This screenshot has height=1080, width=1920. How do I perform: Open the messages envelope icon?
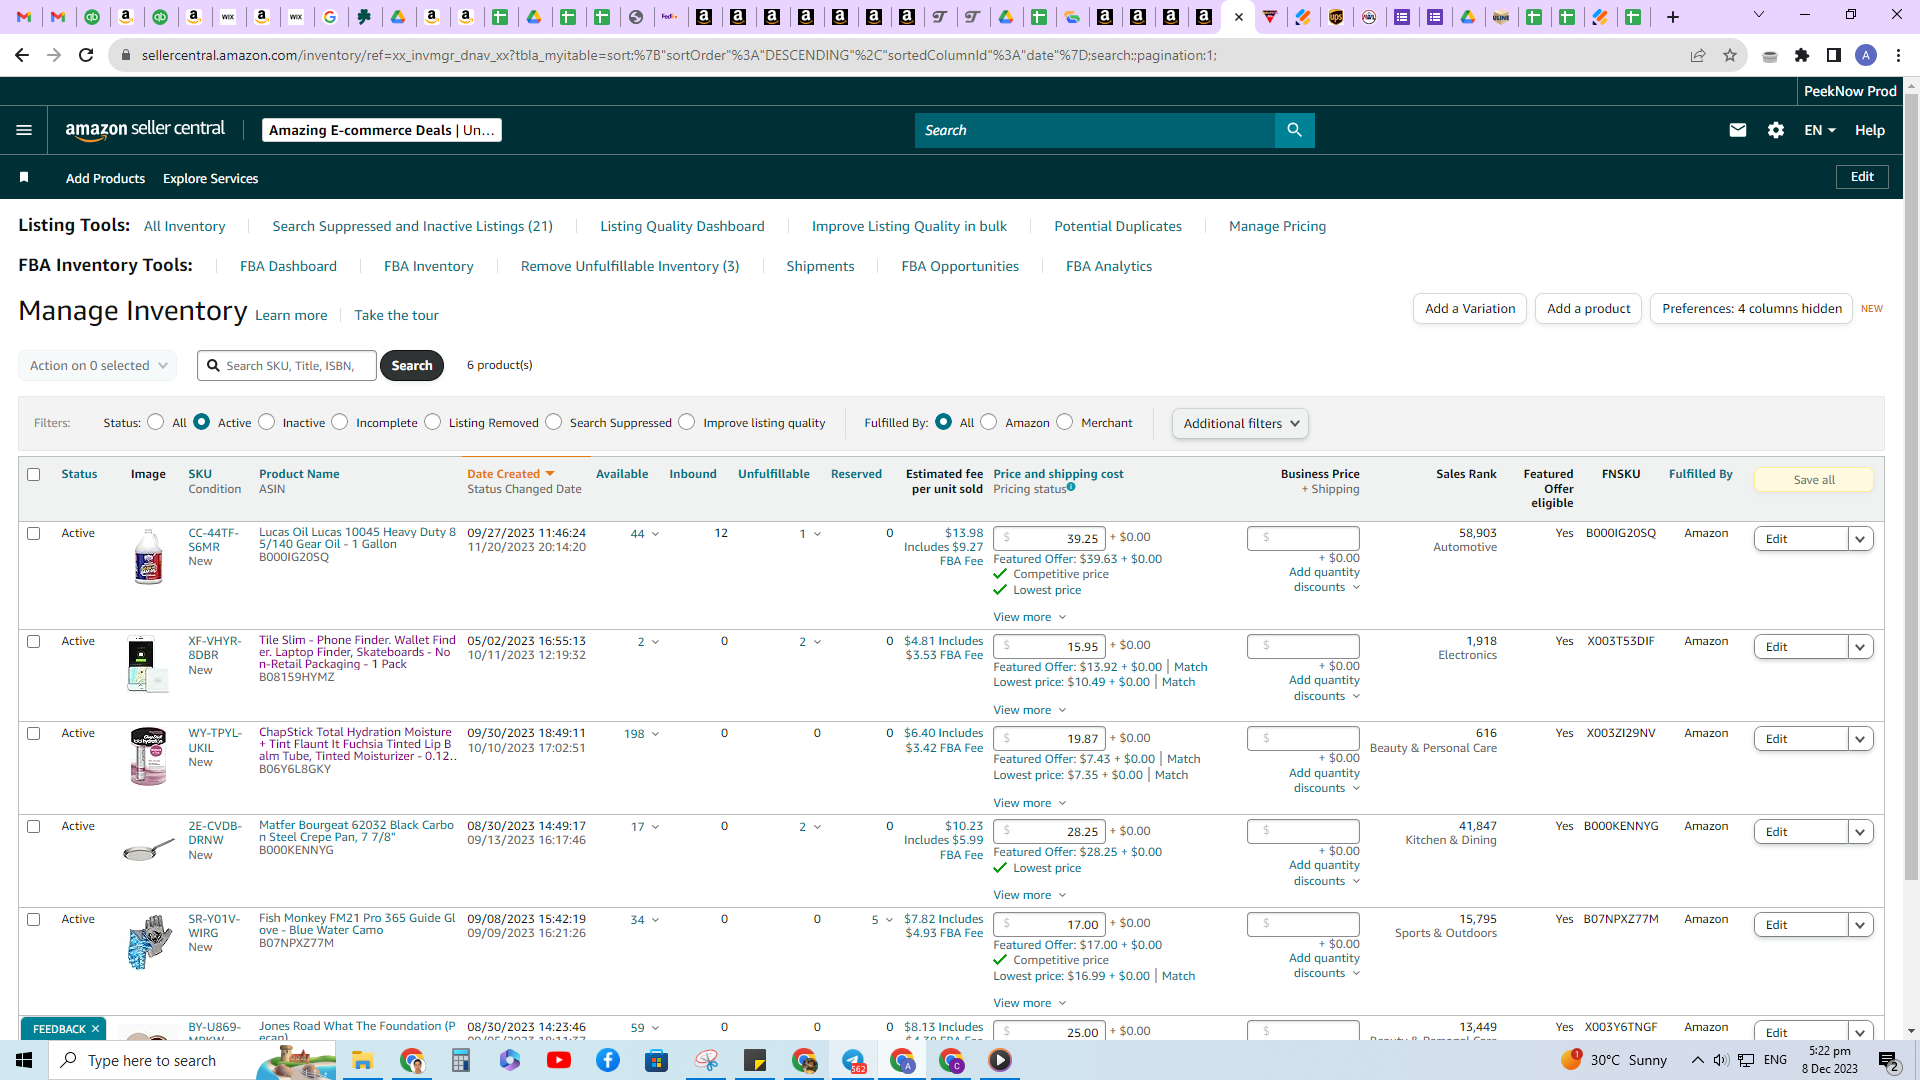[x=1738, y=130]
